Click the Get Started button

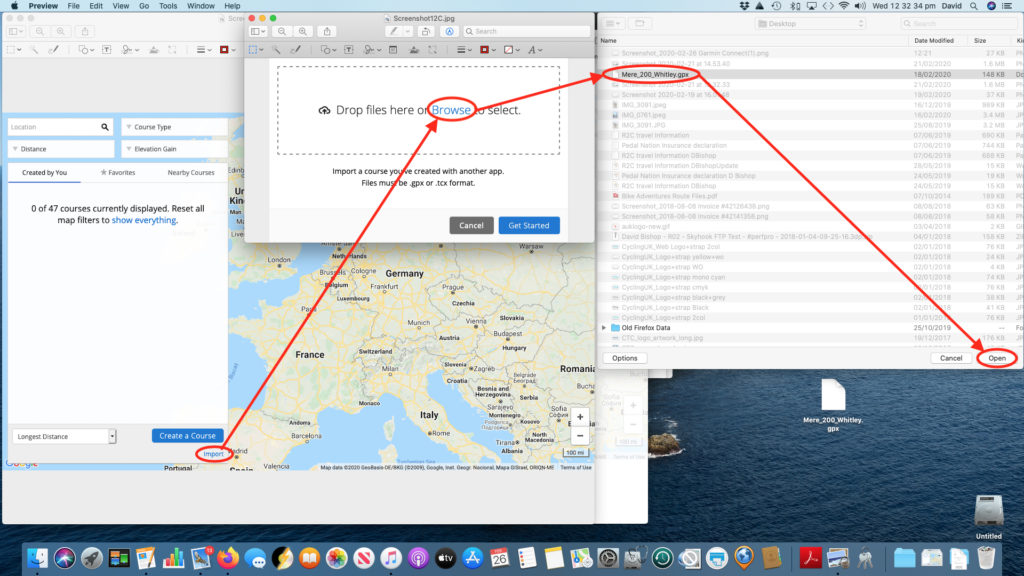click(x=529, y=225)
